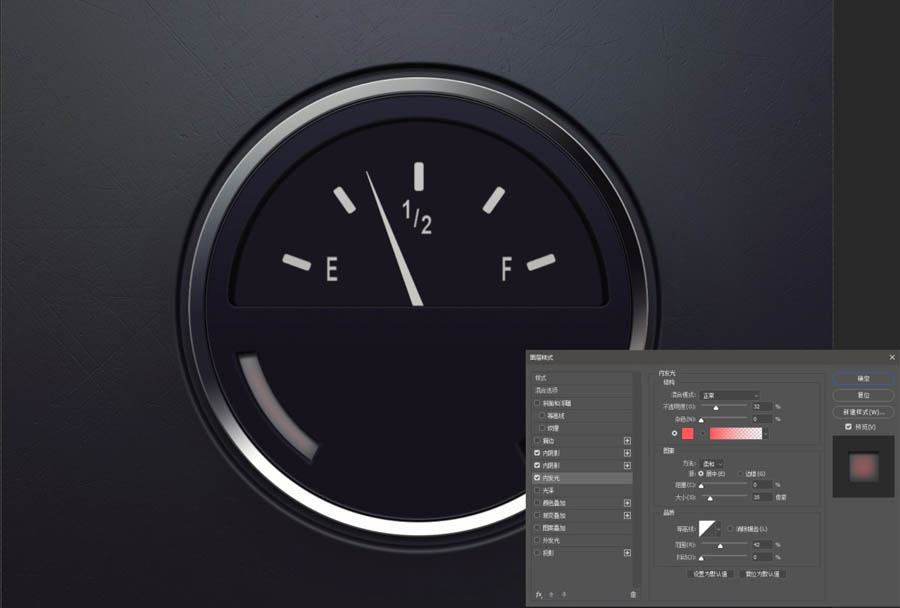
Task: Click the 阻塞 value field
Action: pyautogui.click(x=762, y=485)
